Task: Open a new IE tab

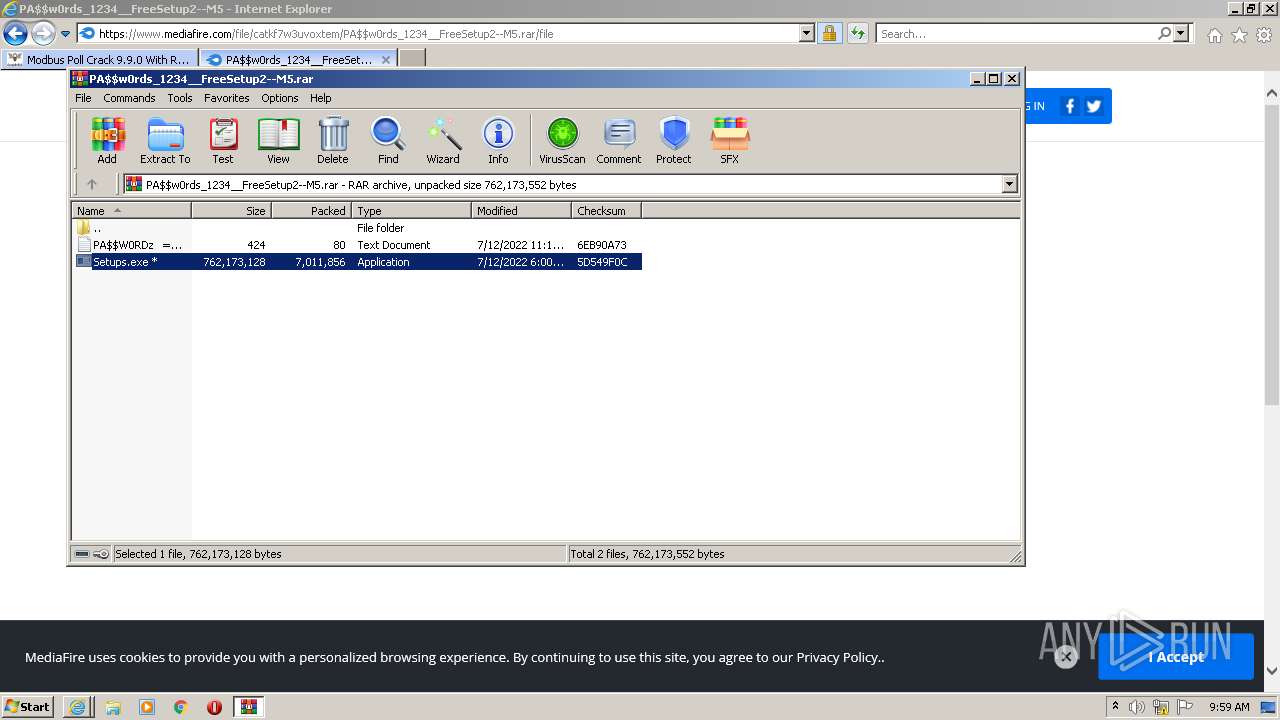Action: [412, 59]
